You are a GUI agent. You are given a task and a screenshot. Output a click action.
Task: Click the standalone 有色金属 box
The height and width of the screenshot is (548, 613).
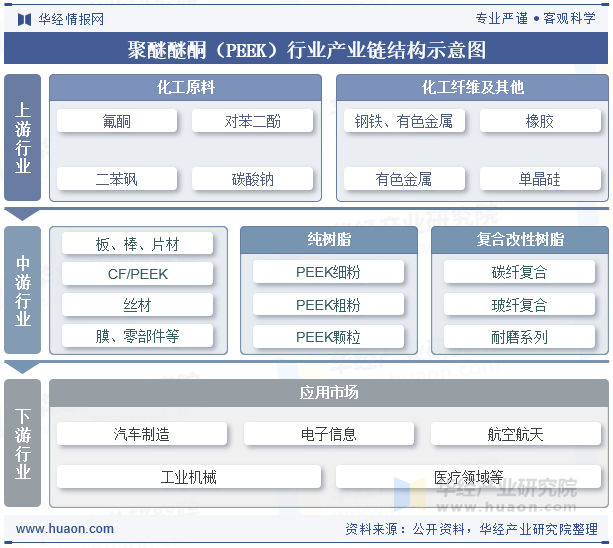pyautogui.click(x=404, y=179)
